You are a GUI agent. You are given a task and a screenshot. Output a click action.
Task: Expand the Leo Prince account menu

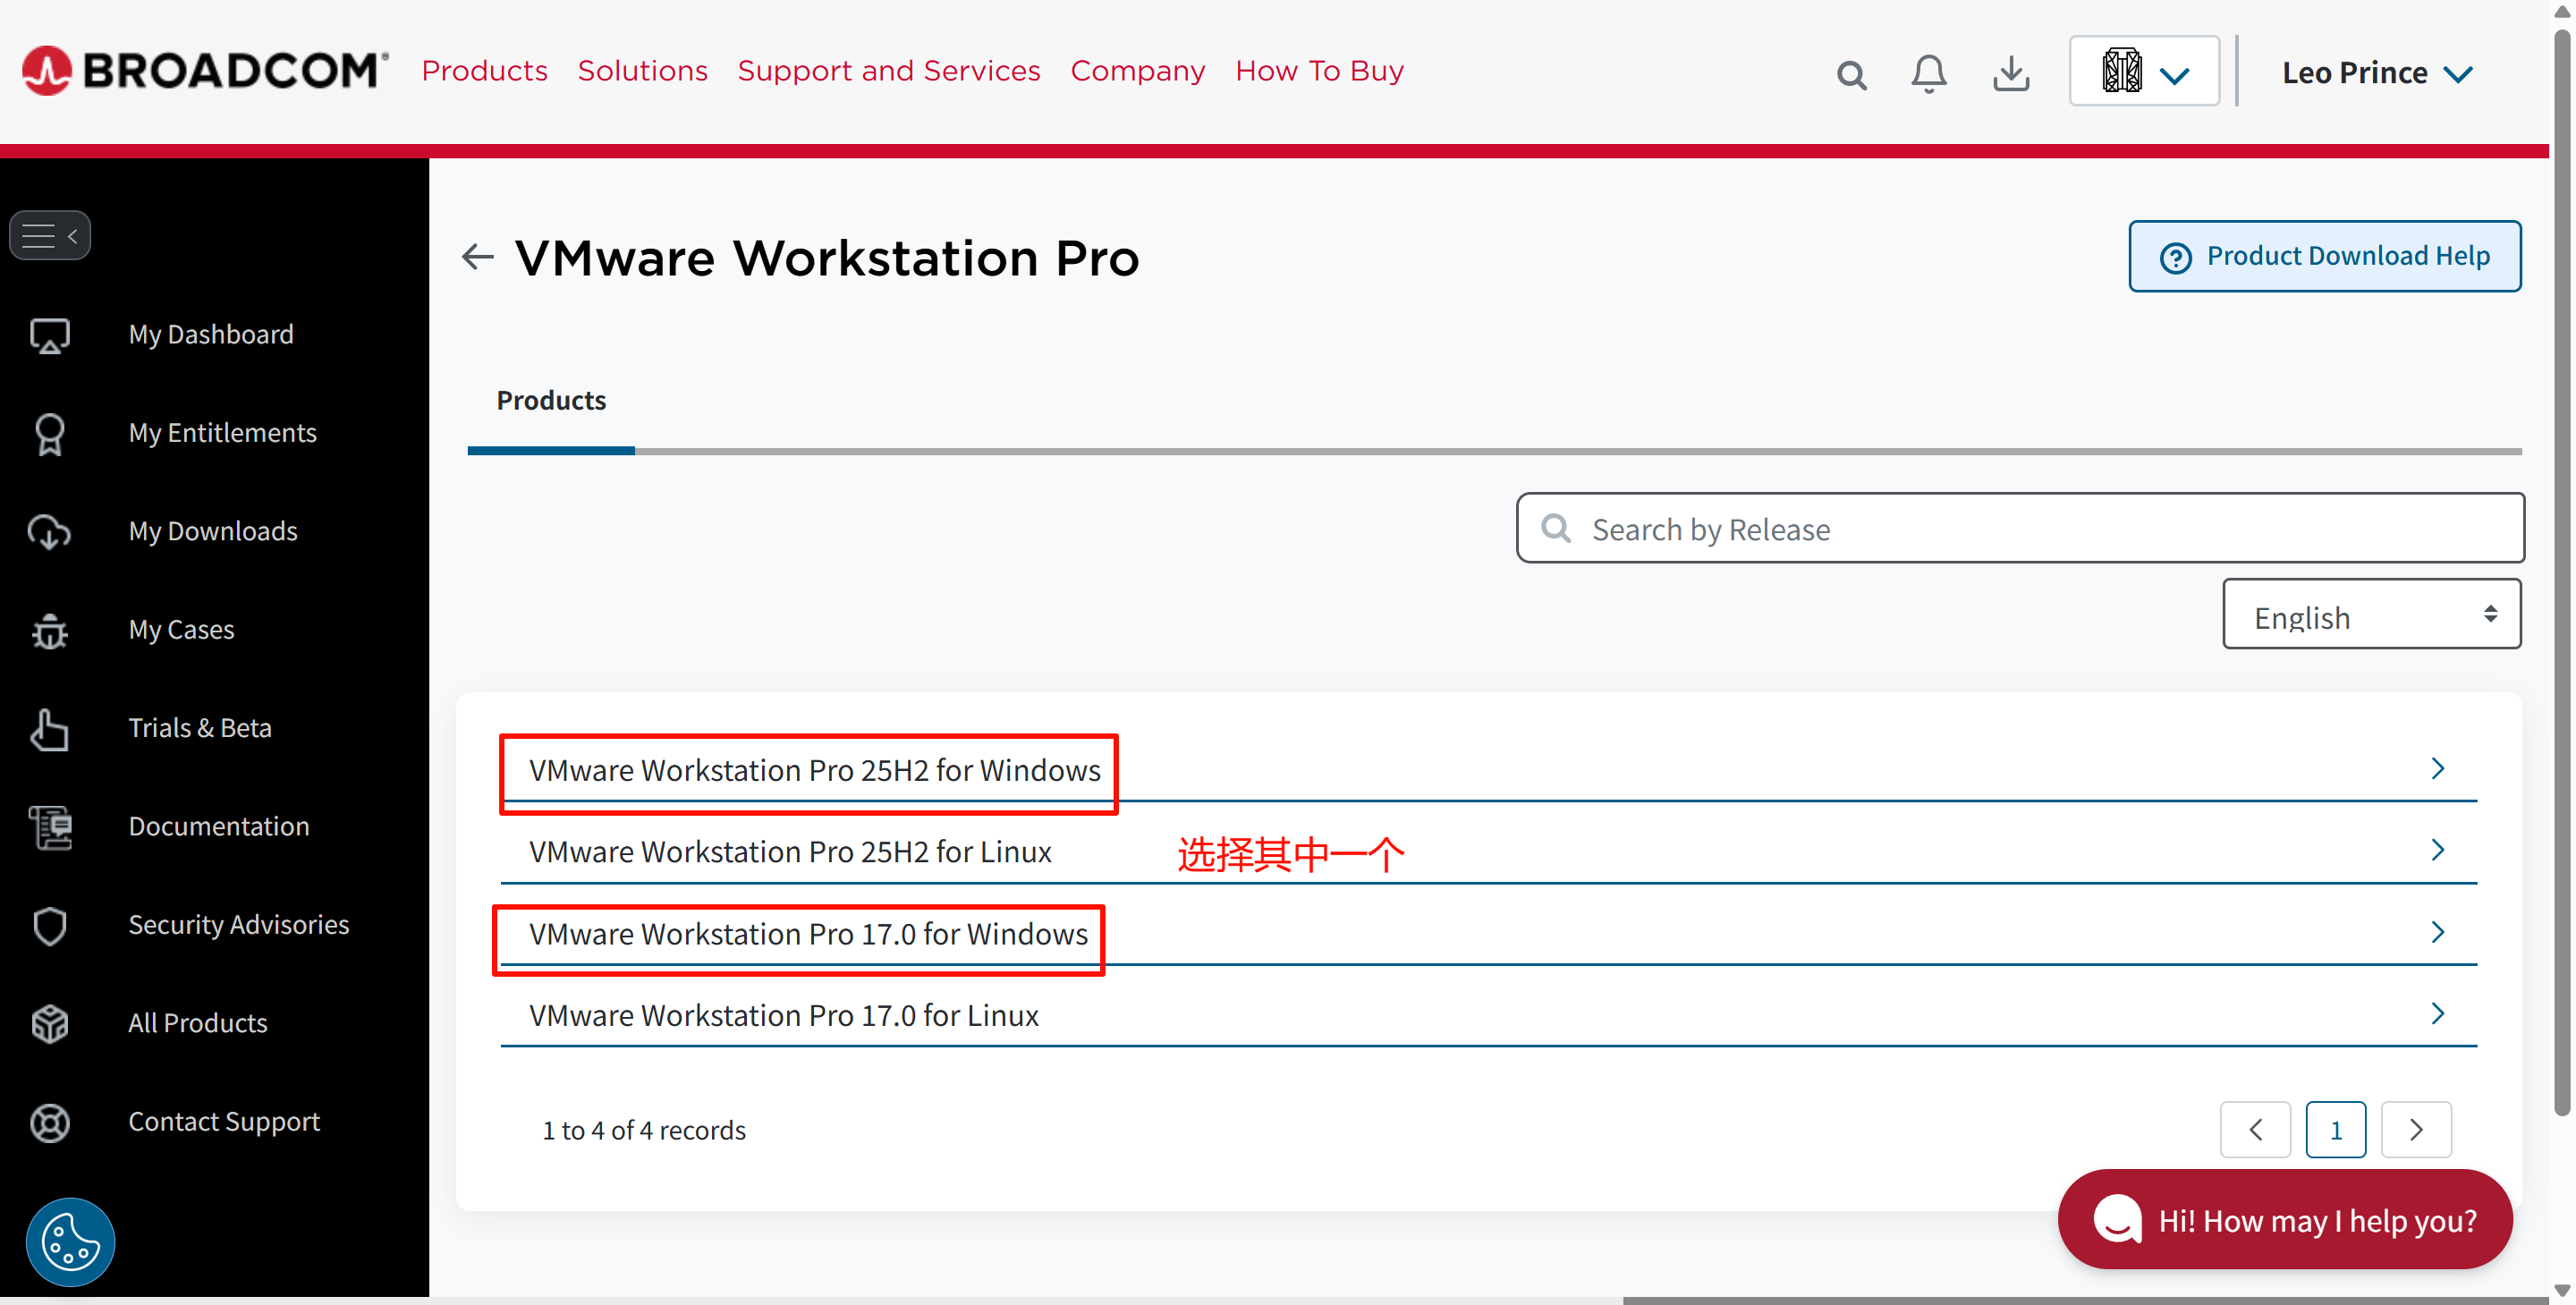pyautogui.click(x=2376, y=73)
